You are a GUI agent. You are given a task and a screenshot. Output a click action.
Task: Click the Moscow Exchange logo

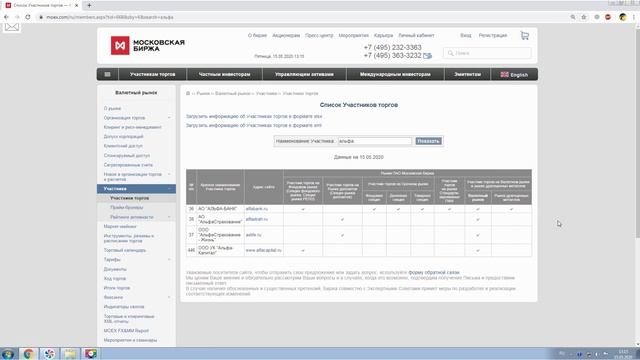[x=148, y=45]
